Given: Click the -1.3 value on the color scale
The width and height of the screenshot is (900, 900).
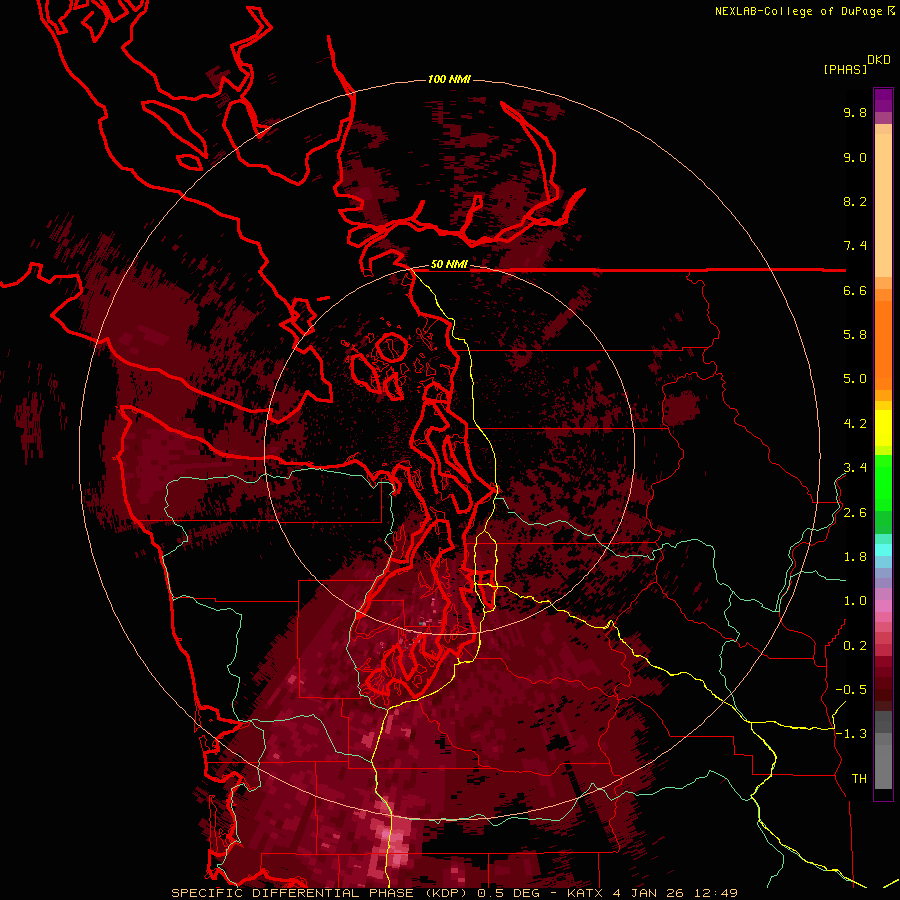Looking at the screenshot, I should pyautogui.click(x=851, y=734).
